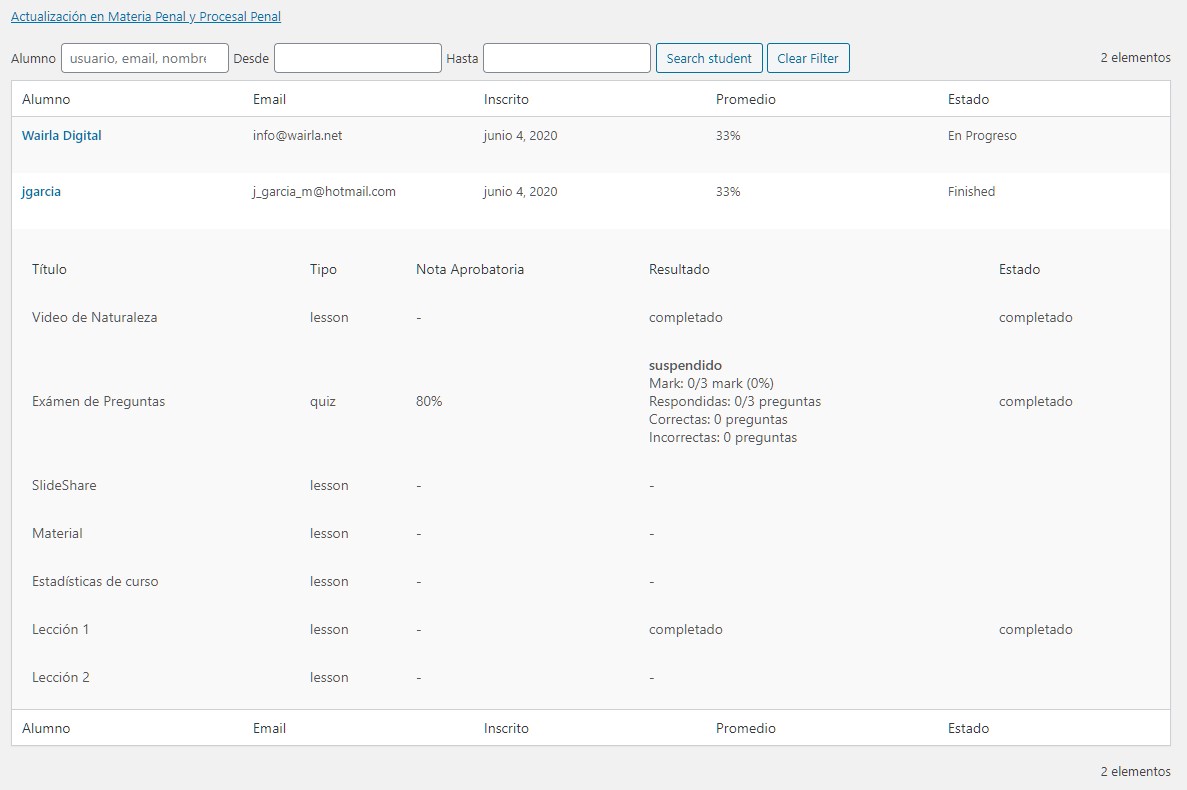The height and width of the screenshot is (790, 1187).
Task: Select the top Estado column header
Action: (968, 99)
